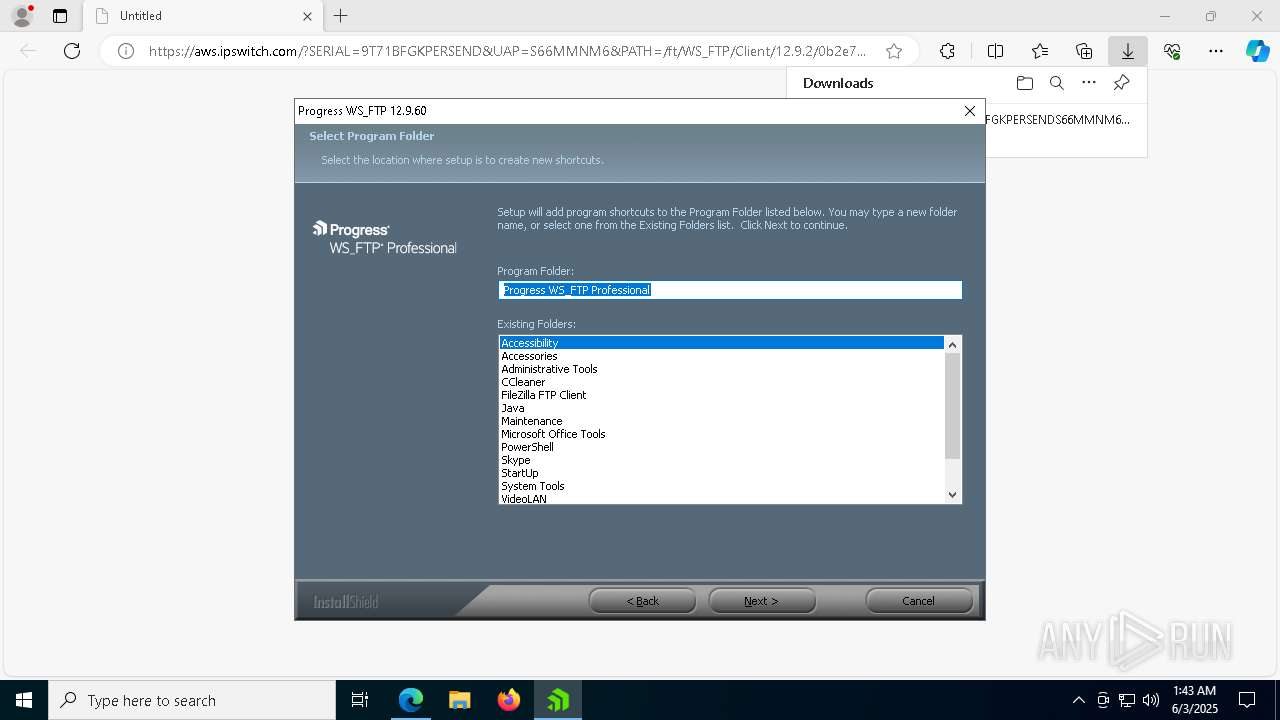This screenshot has width=1280, height=720.
Task: Click scroll-down arrow of folders list
Action: pos(952,494)
